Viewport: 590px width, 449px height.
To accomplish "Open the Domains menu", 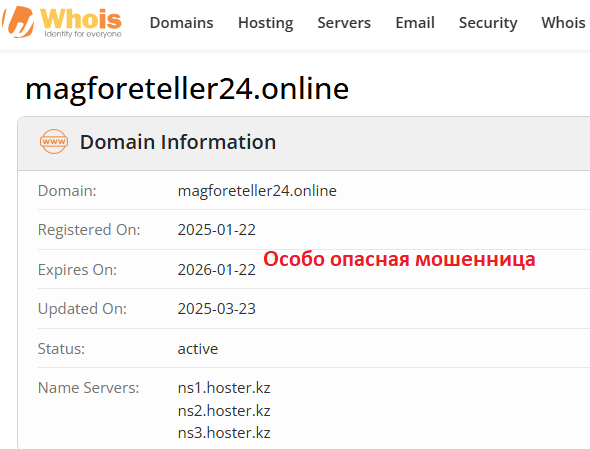I will click(181, 23).
